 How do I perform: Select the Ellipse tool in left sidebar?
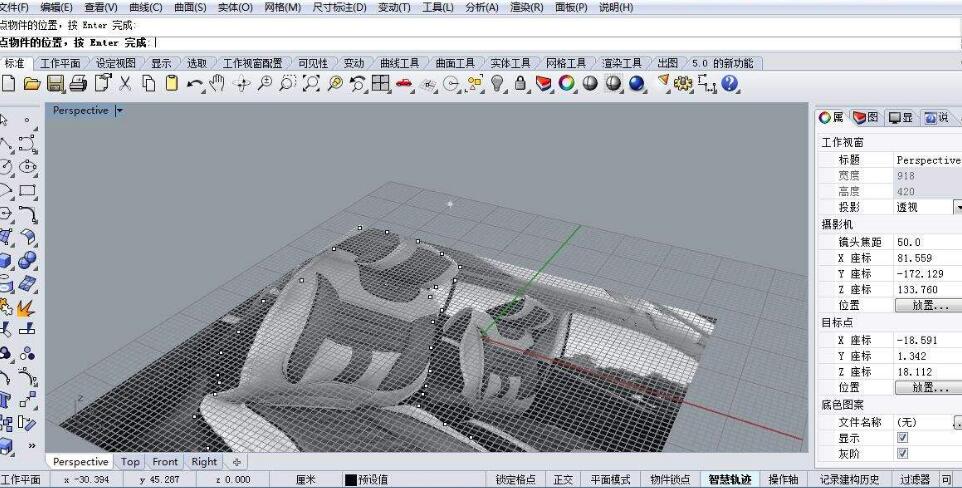click(x=27, y=166)
